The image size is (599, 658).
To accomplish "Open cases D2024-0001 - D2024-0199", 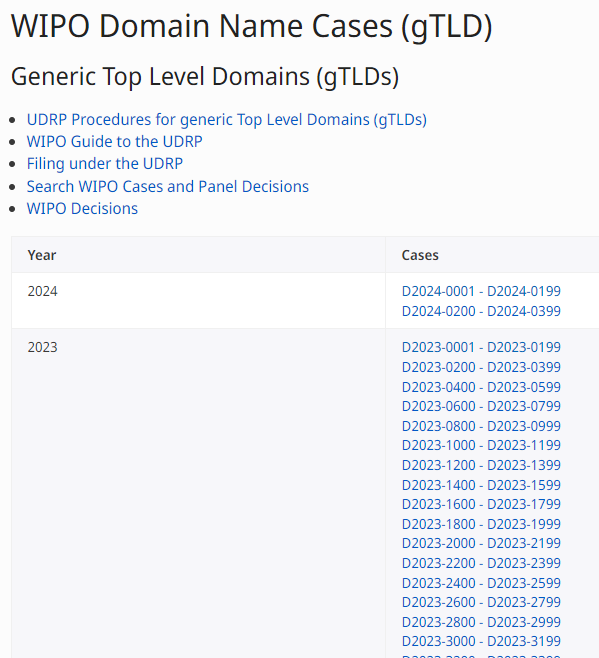I will pyautogui.click(x=481, y=291).
